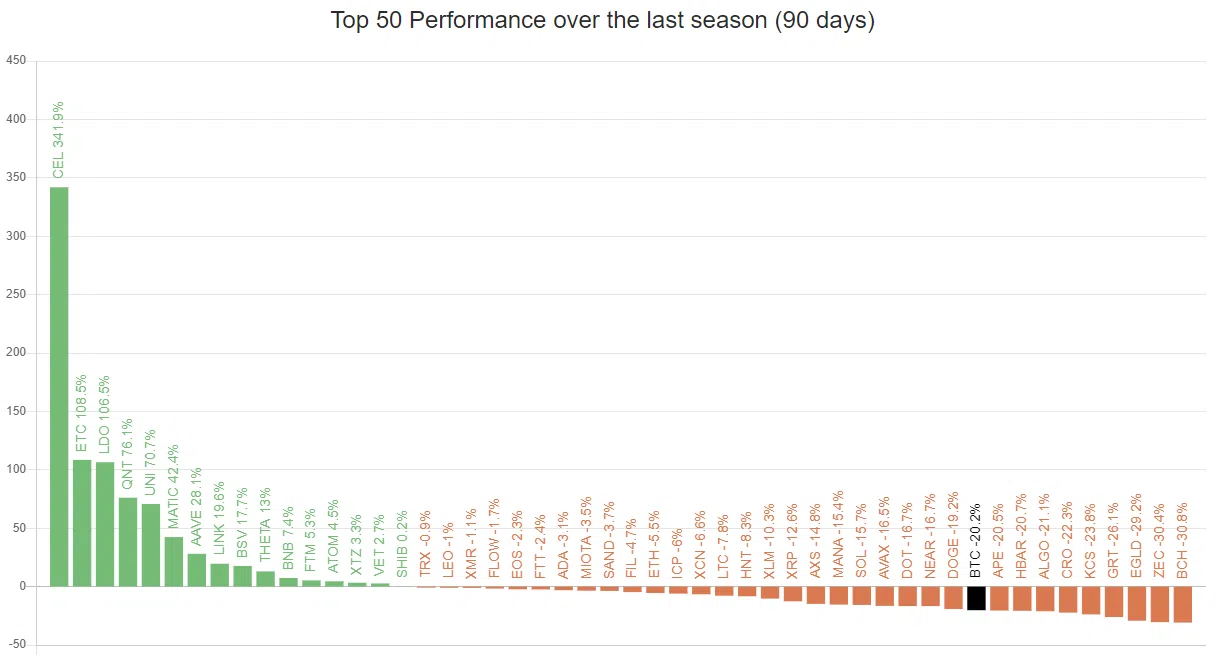
Task: Click the black BTC bar
Action: (977, 597)
